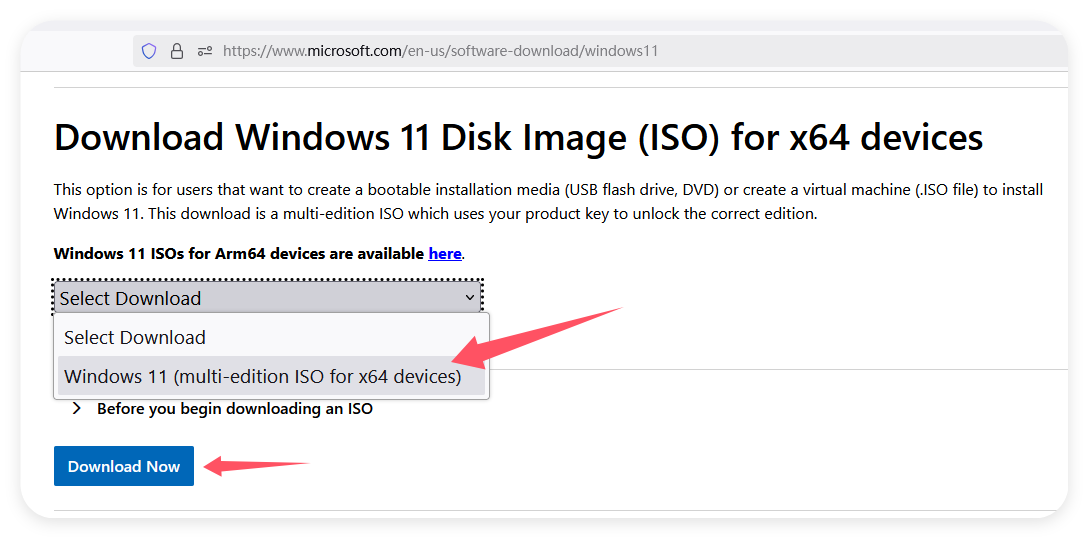Click empty space right of the URL
The height and width of the screenshot is (538, 1088).
(x=860, y=51)
